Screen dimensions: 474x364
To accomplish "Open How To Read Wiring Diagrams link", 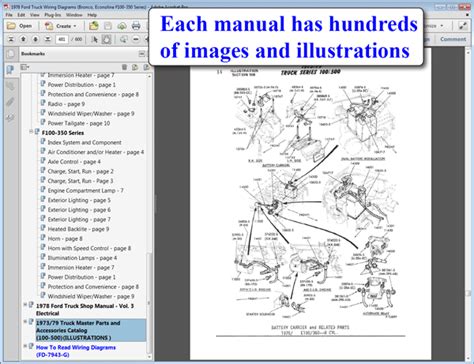I will click(x=76, y=351).
